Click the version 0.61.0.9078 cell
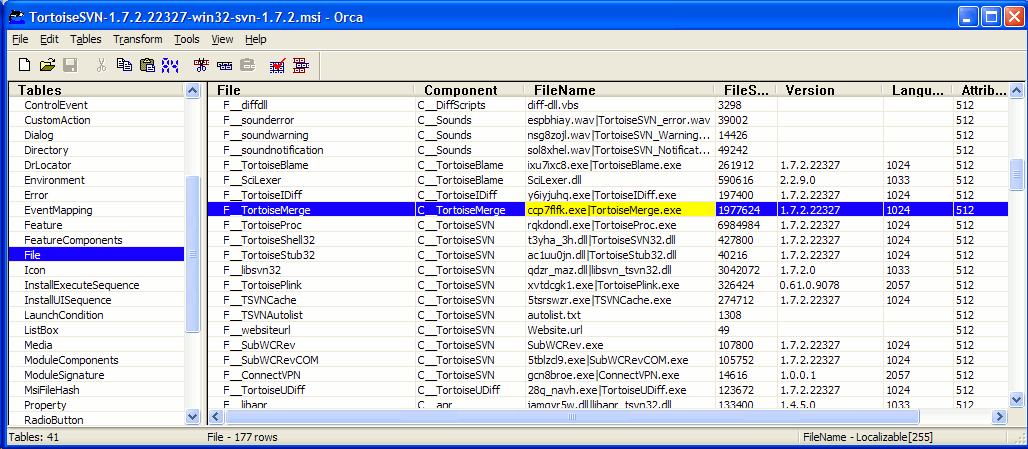Image resolution: width=1028 pixels, height=449 pixels. click(829, 285)
